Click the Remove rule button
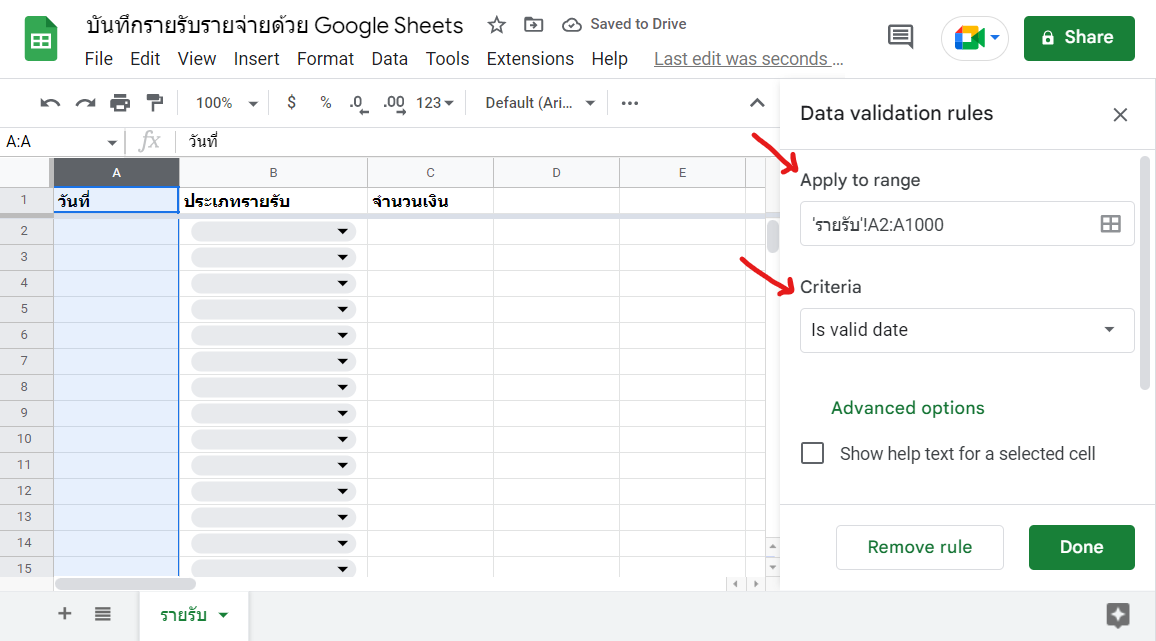This screenshot has width=1156, height=641. click(919, 547)
